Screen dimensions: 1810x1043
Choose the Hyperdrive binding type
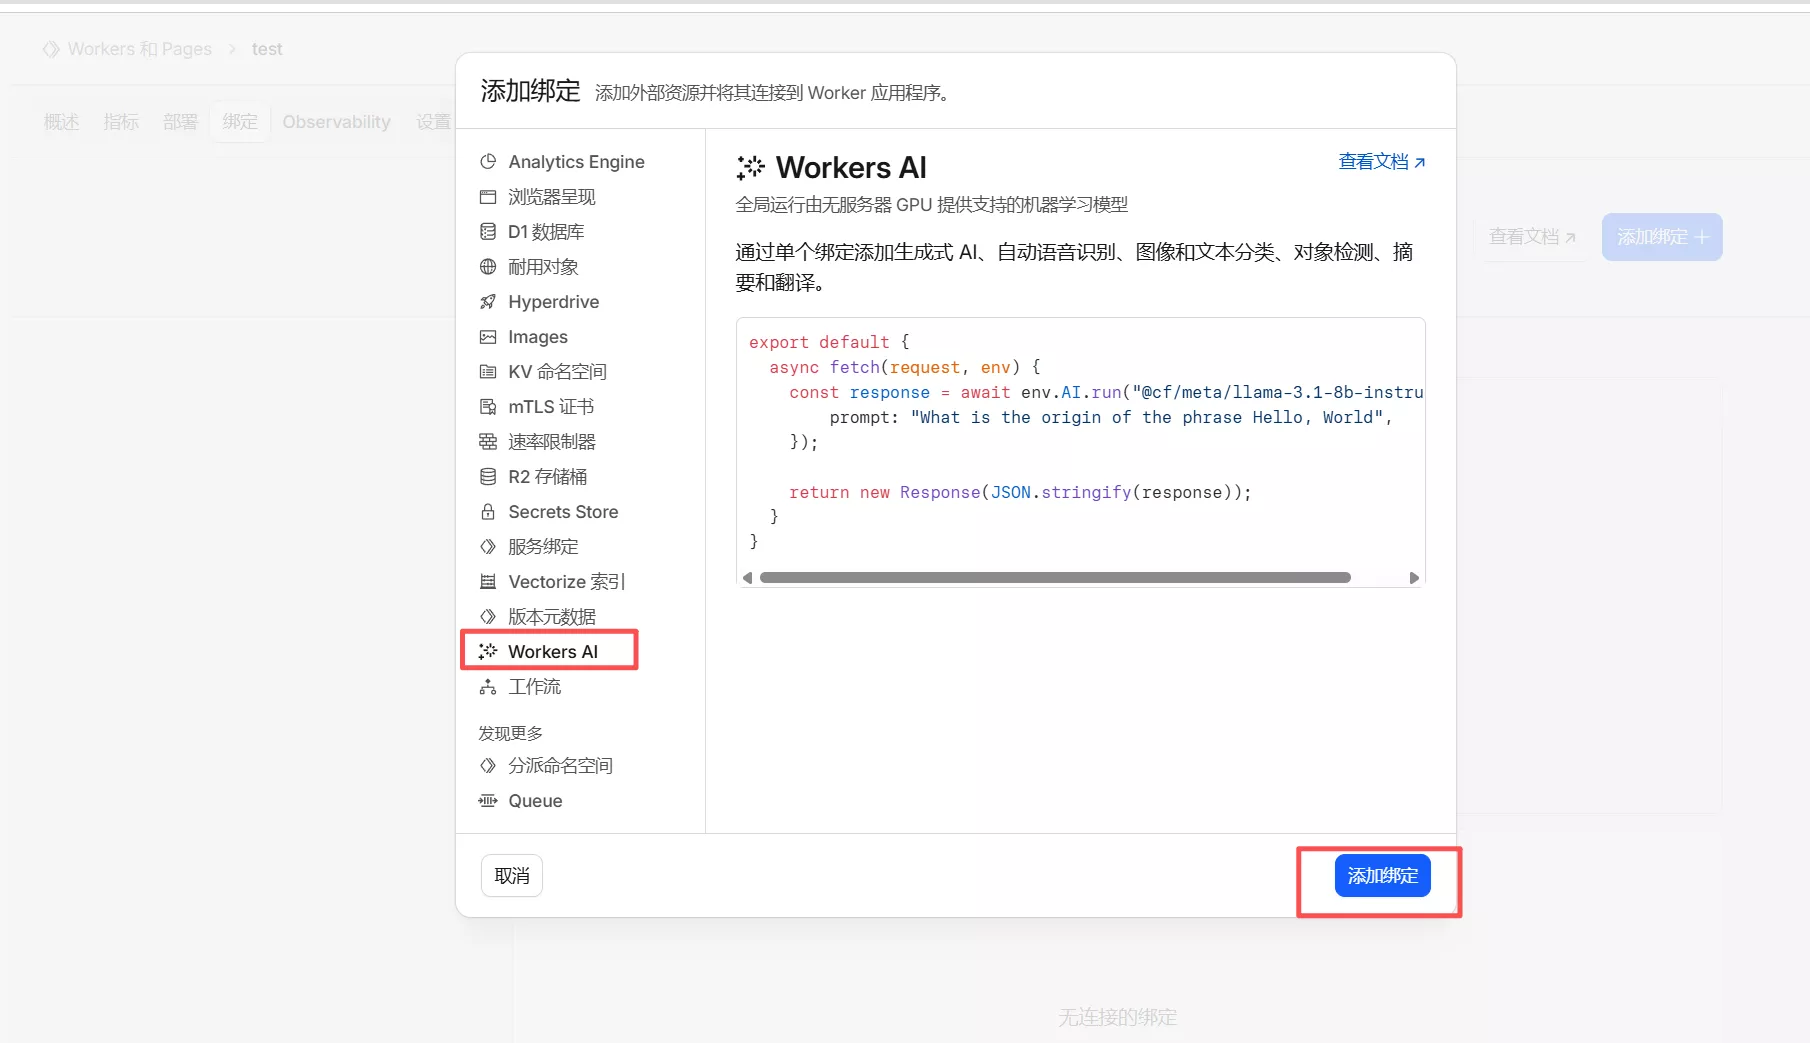point(552,301)
